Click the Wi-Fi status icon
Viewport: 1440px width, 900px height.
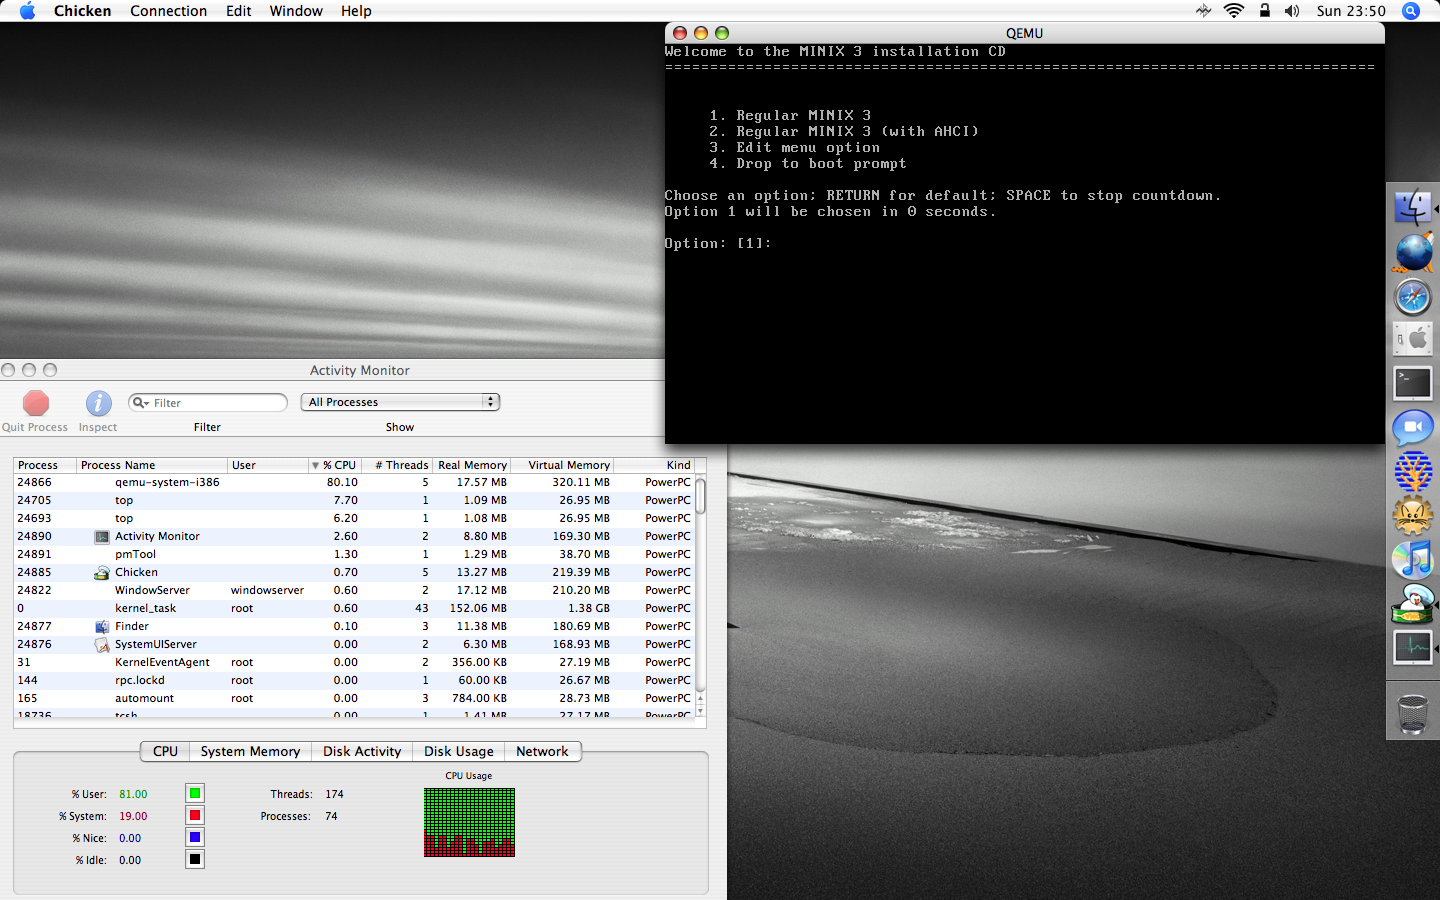pyautogui.click(x=1234, y=11)
